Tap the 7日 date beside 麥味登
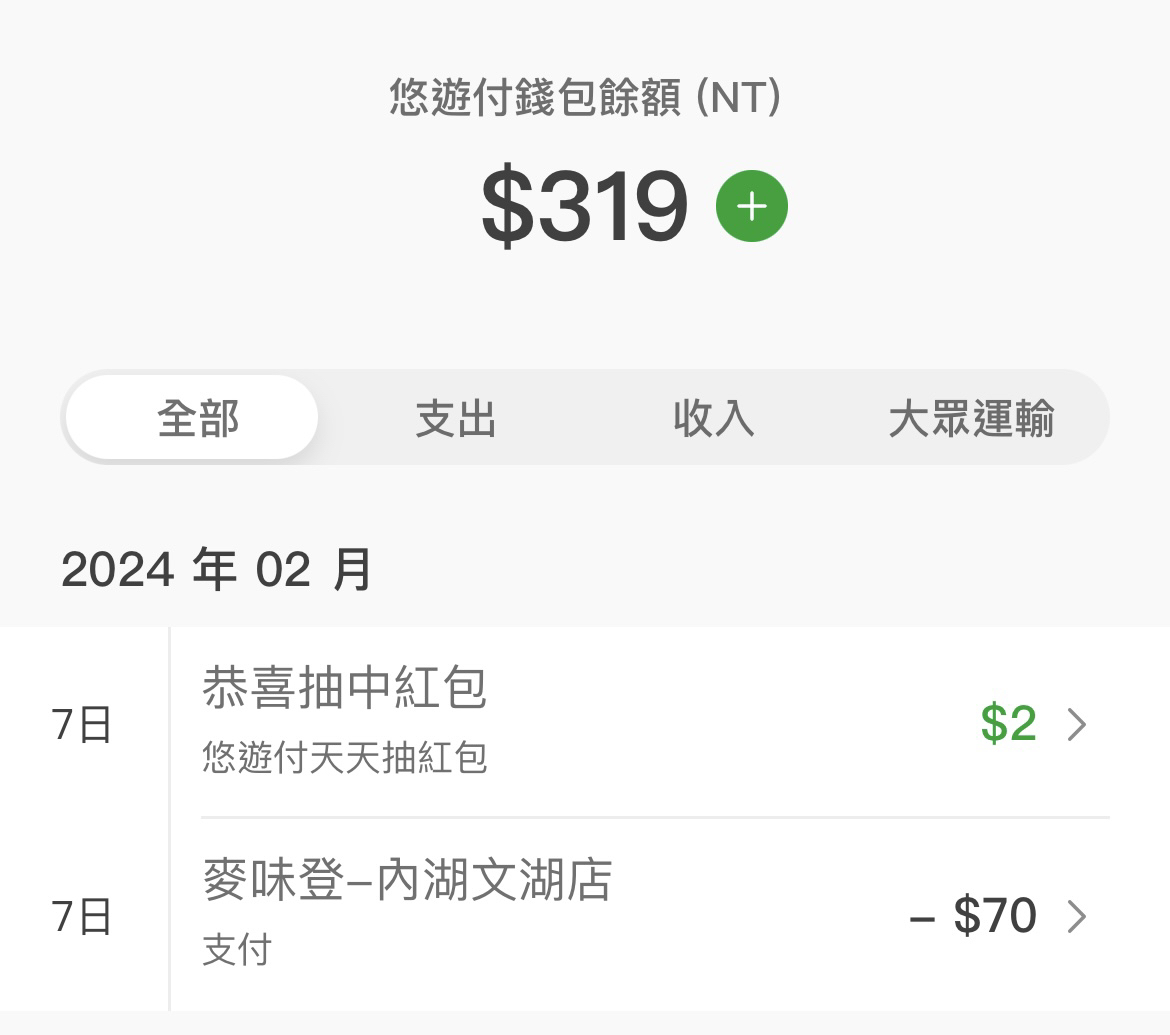This screenshot has height=1035, width=1170. pos(81,917)
